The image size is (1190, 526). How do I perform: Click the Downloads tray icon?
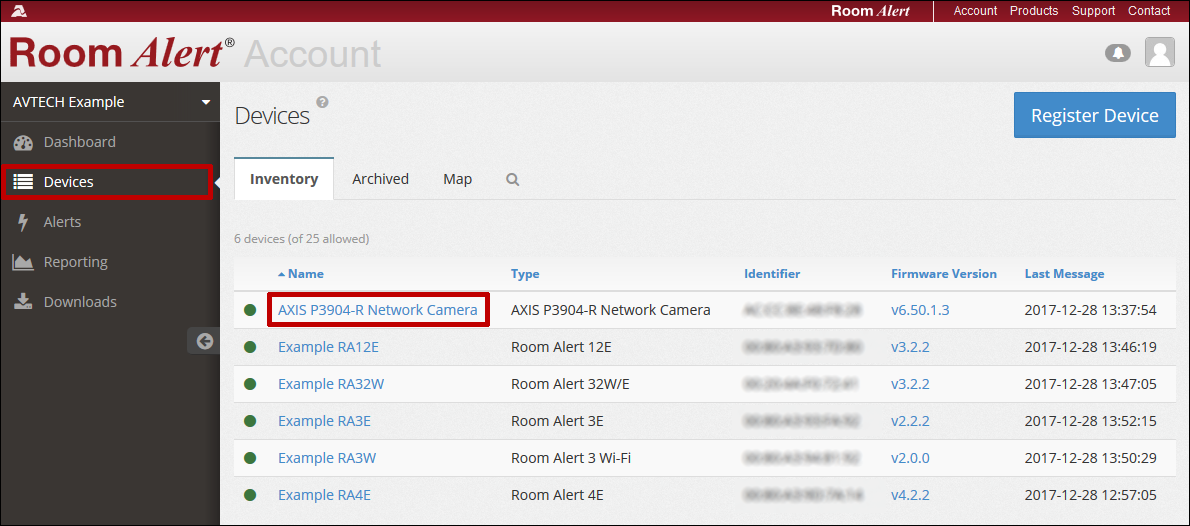coord(23,302)
